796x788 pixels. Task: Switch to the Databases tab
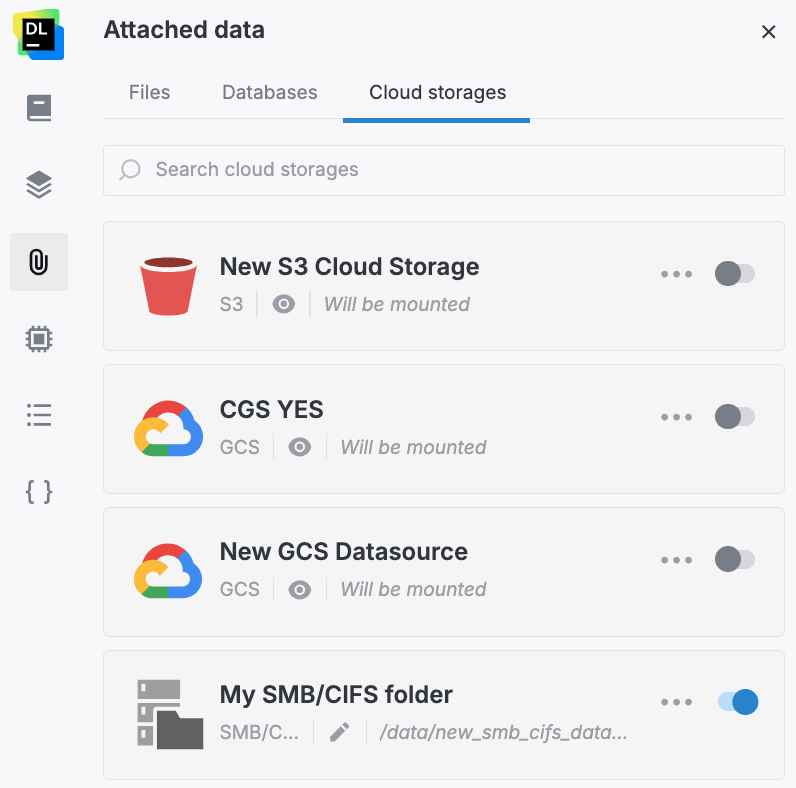point(270,93)
